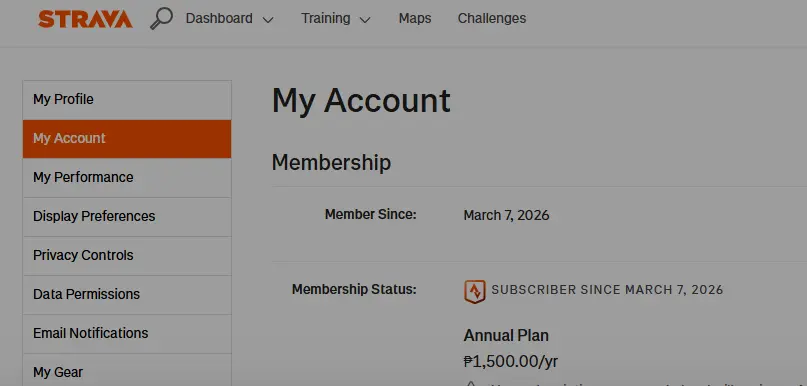This screenshot has height=386, width=807.
Task: Expand the Training dropdown chevron
Action: pos(365,20)
